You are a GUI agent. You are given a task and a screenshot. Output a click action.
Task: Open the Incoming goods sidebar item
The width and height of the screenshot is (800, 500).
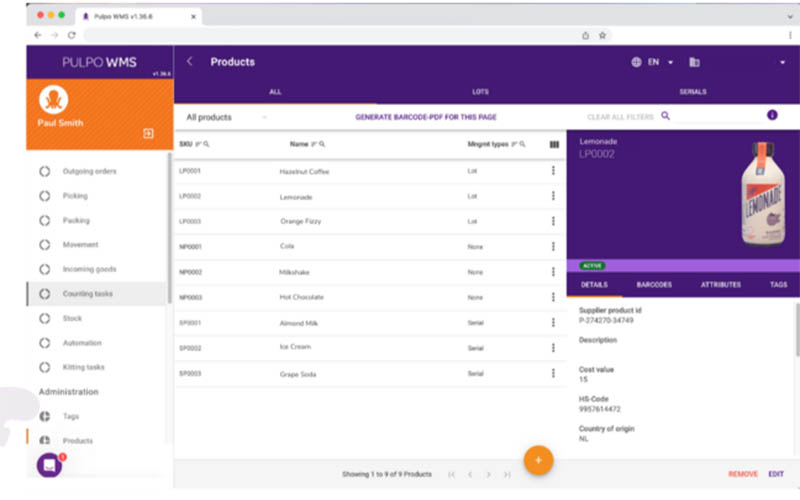(x=89, y=269)
